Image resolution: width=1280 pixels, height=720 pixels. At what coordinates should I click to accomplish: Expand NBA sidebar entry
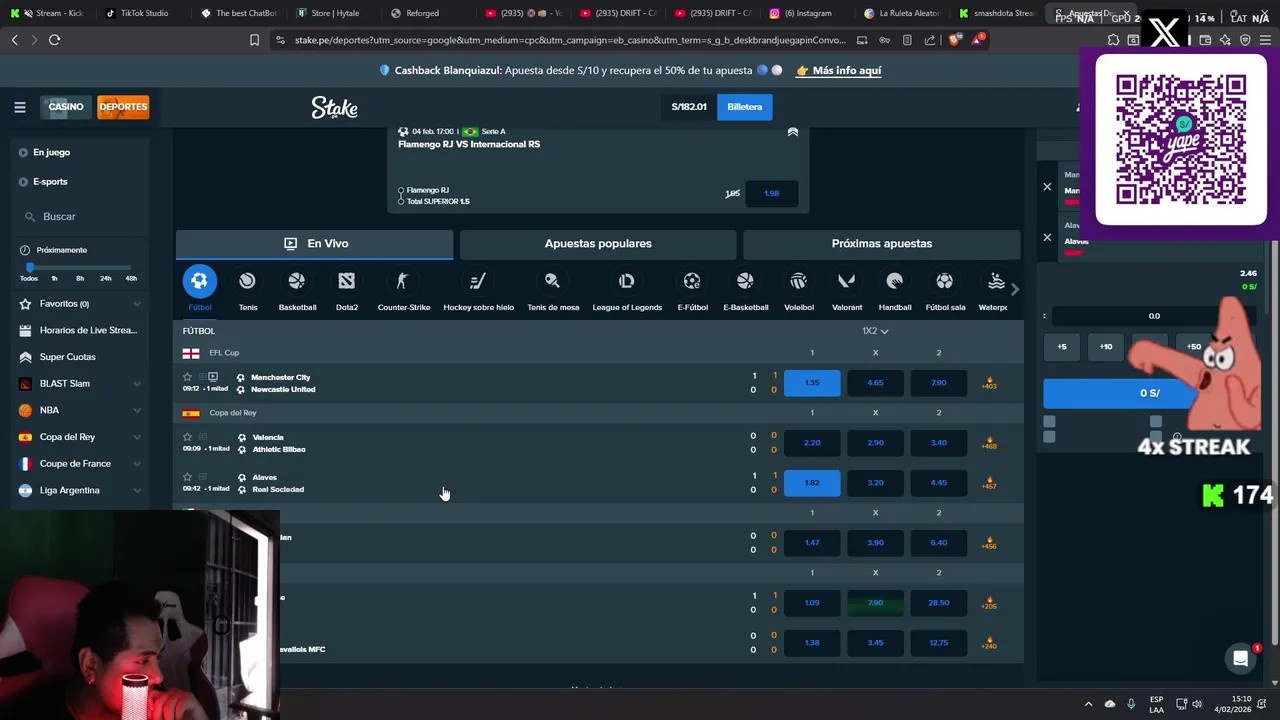(81, 410)
